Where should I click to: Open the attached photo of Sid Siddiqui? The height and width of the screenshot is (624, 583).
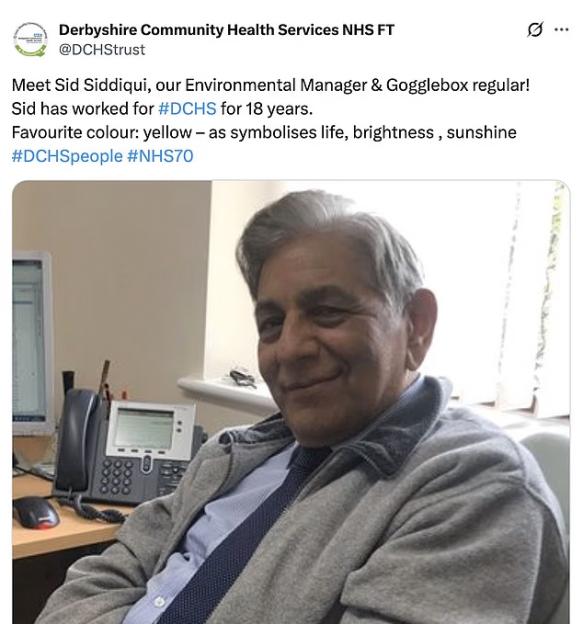click(x=291, y=402)
